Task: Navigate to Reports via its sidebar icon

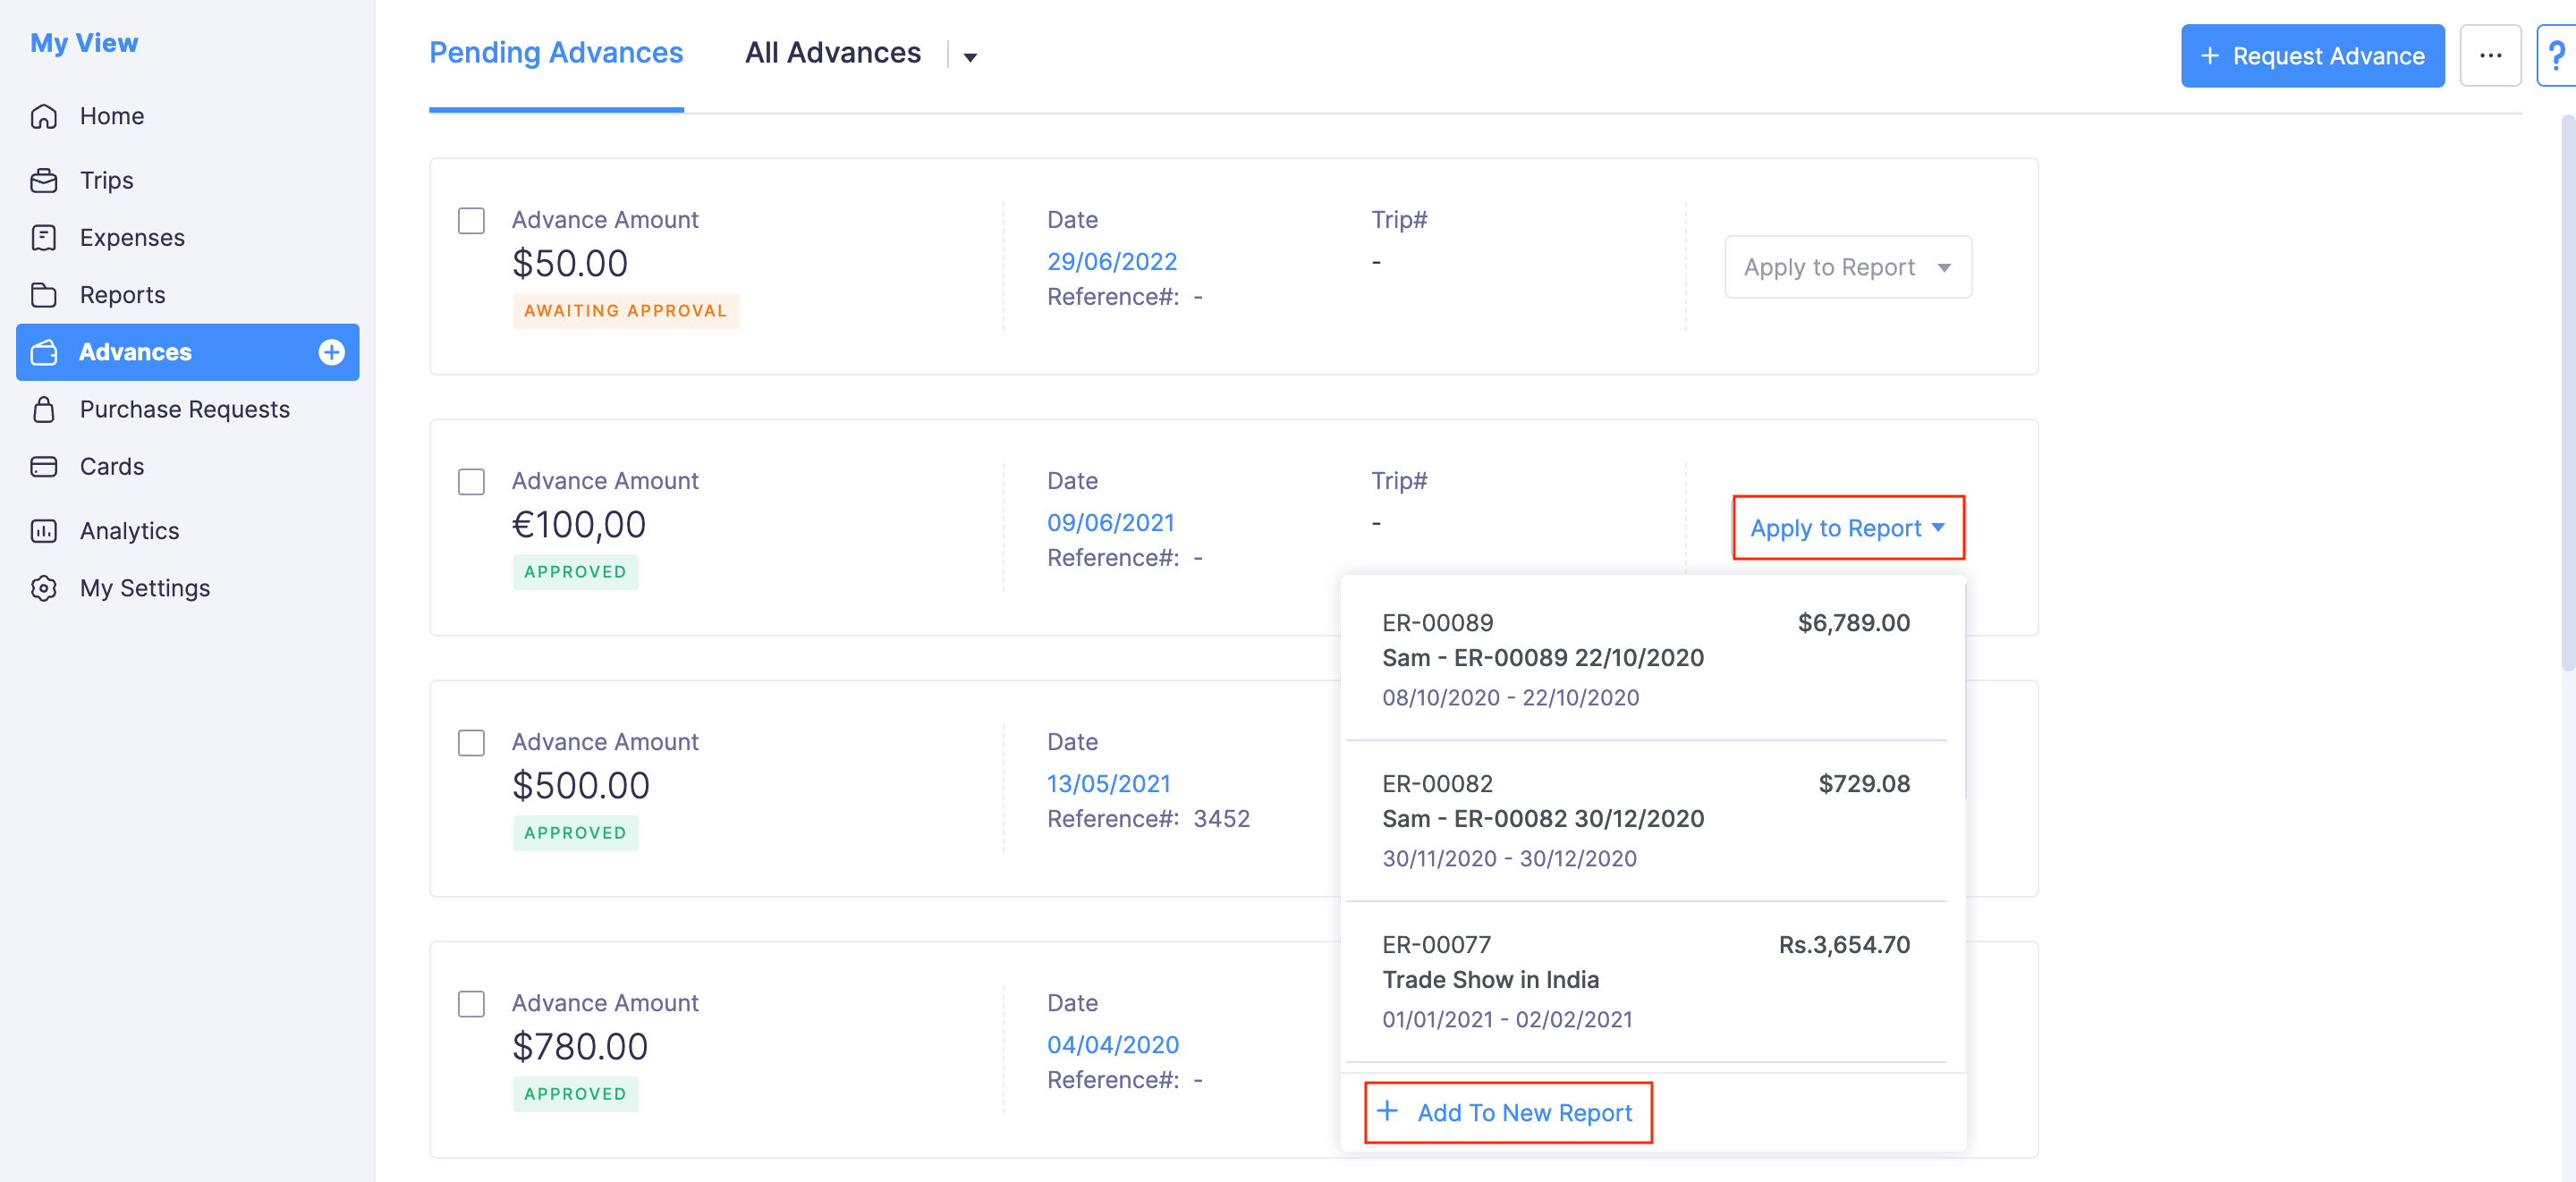Action: click(45, 295)
